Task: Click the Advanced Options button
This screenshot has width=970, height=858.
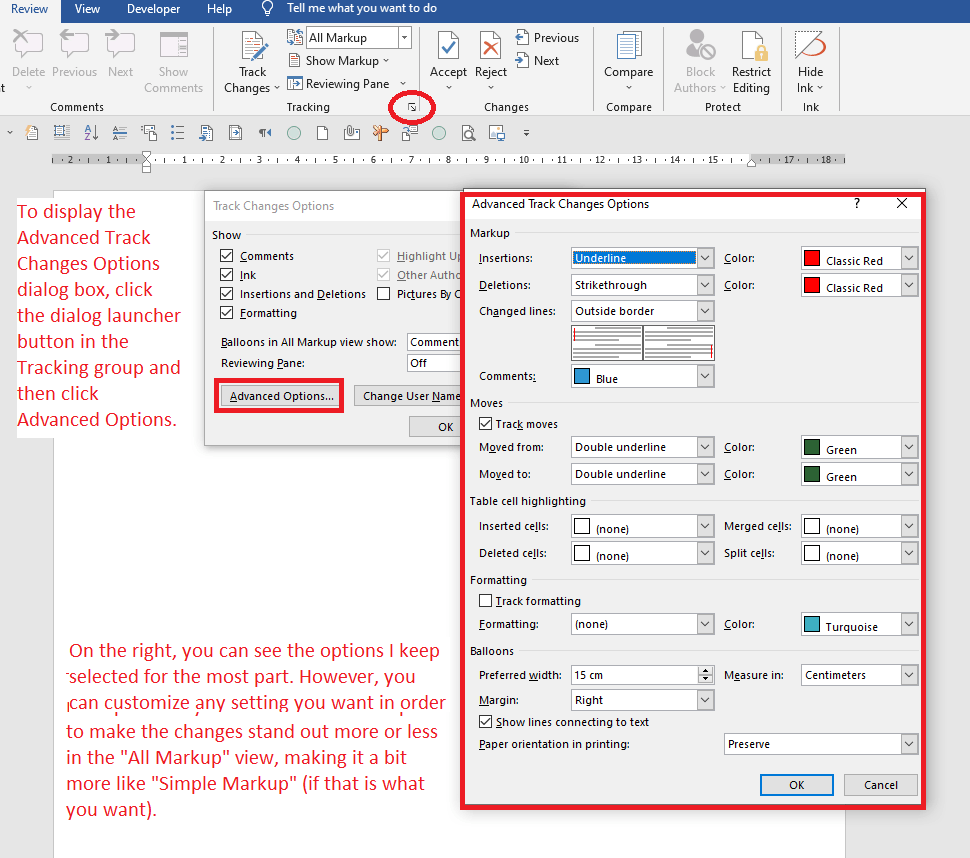Action: (280, 396)
